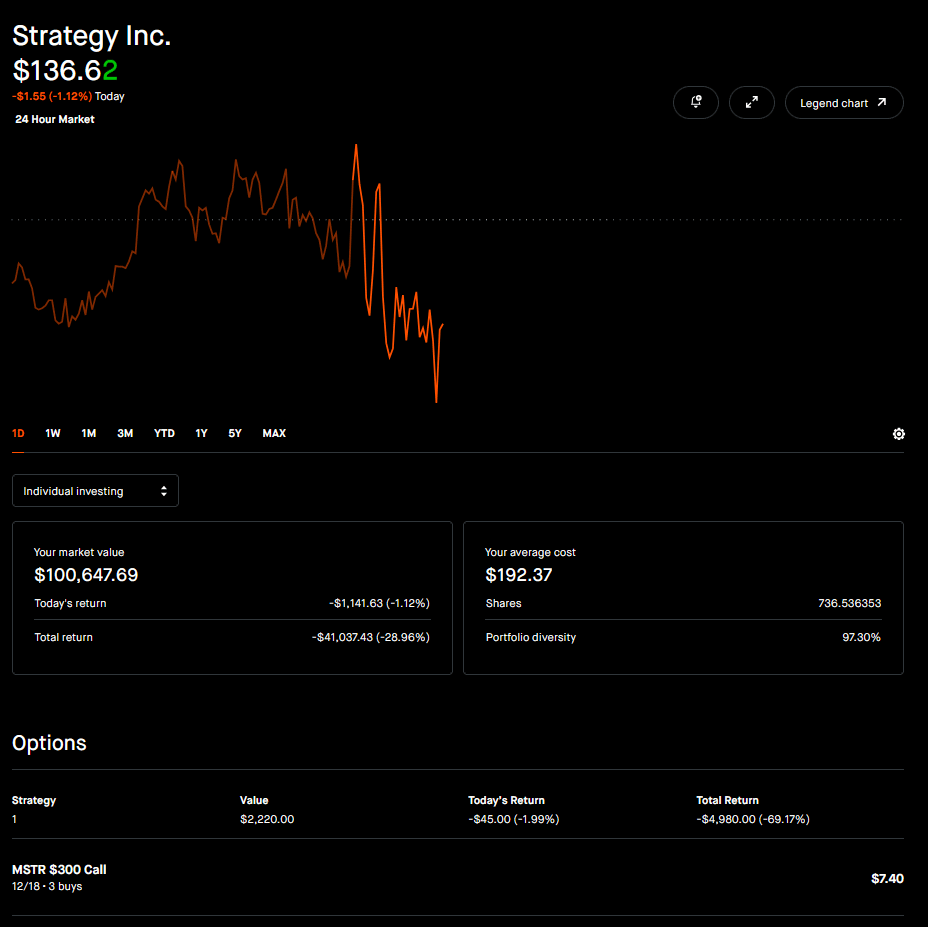Open the price alert bell icon

696,103
